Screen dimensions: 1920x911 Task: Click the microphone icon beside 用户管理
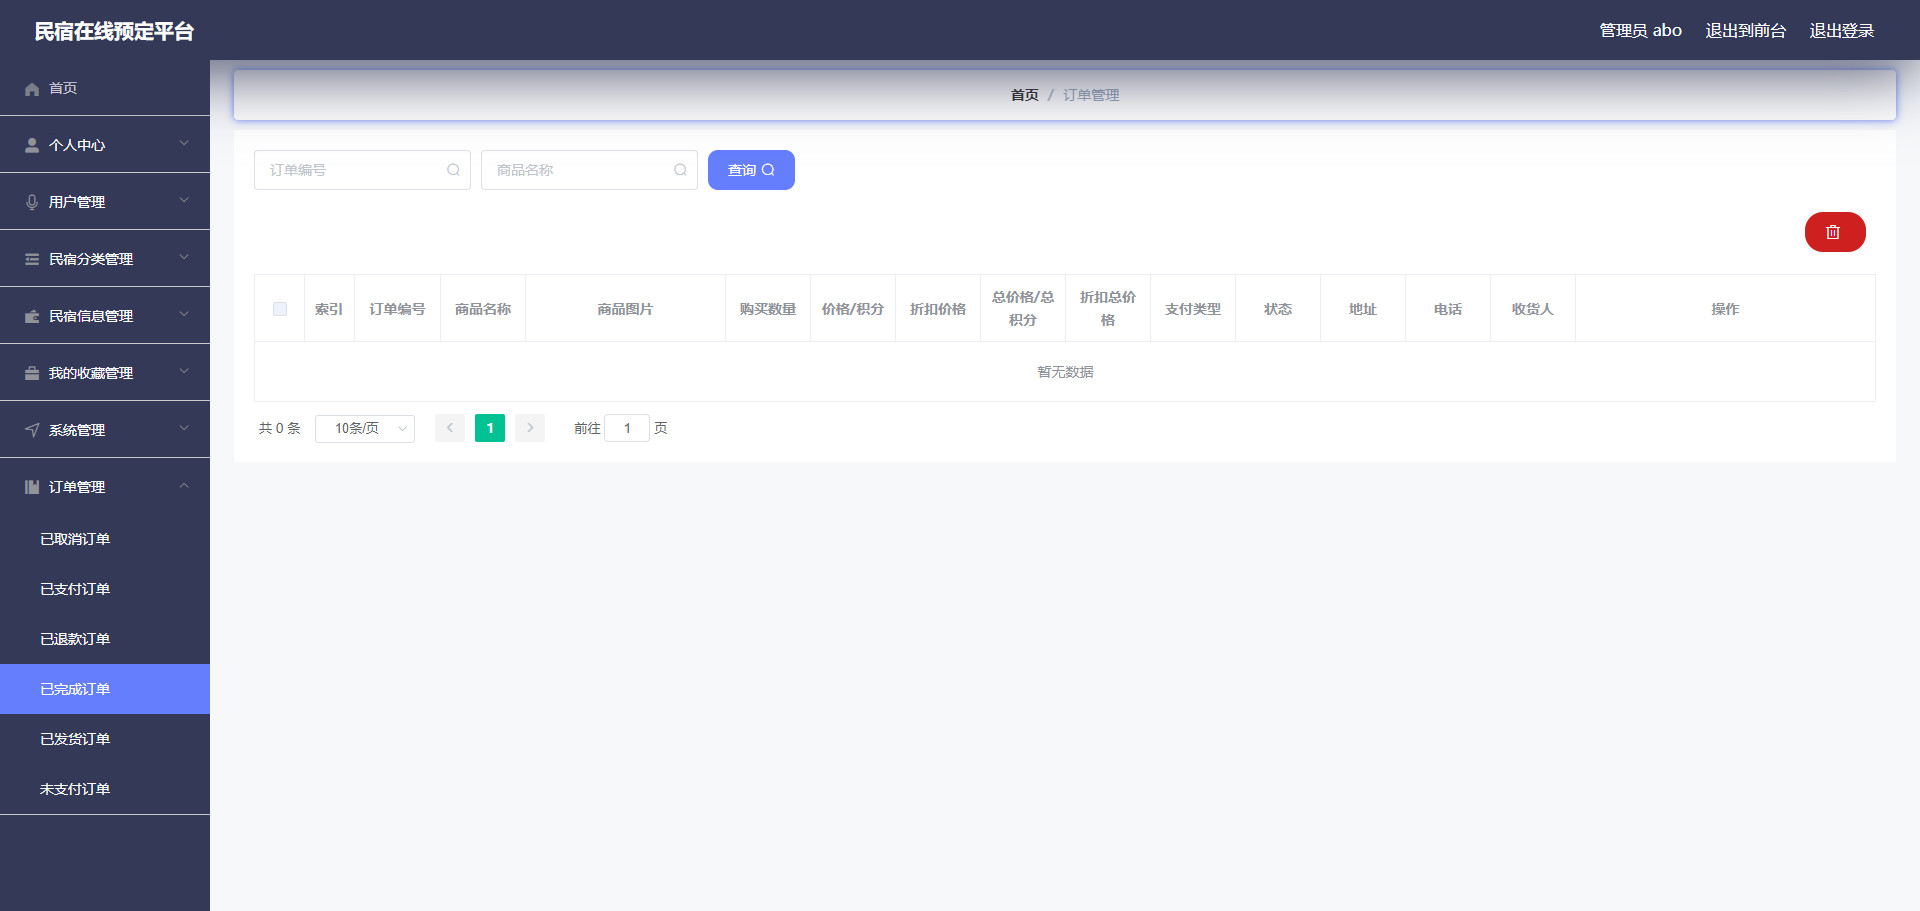pyautogui.click(x=32, y=203)
